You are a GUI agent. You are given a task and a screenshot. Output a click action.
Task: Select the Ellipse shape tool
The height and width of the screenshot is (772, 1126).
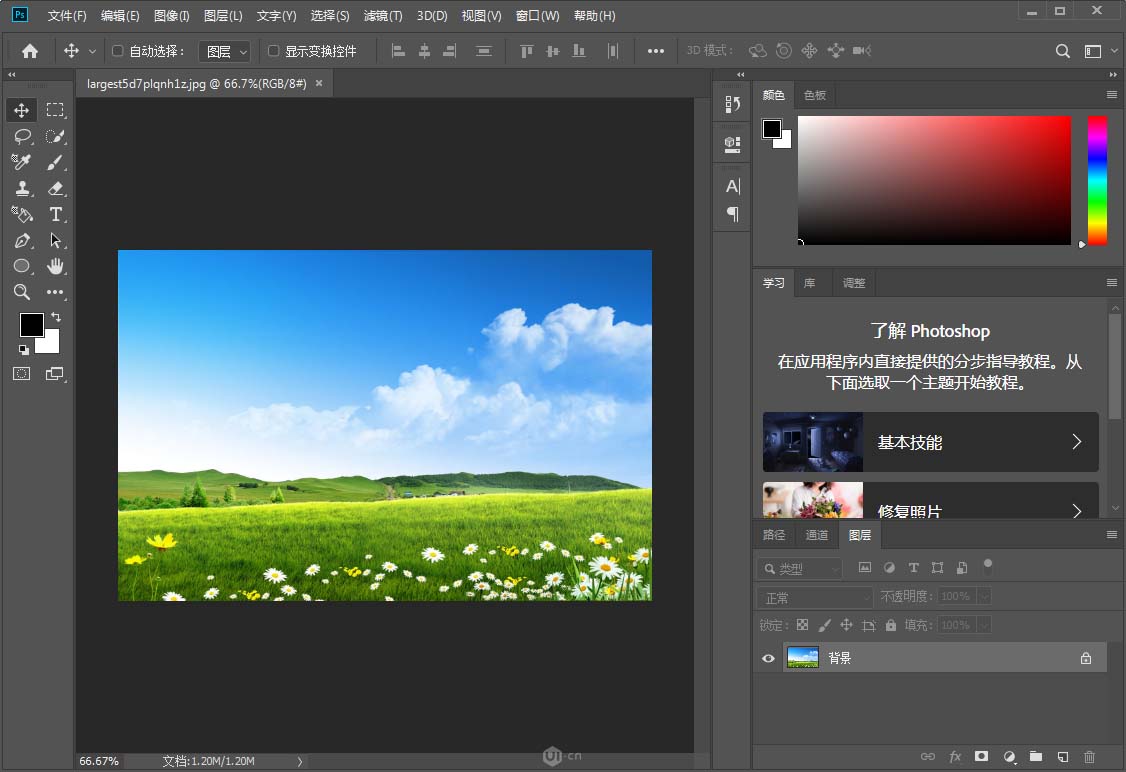tap(22, 266)
